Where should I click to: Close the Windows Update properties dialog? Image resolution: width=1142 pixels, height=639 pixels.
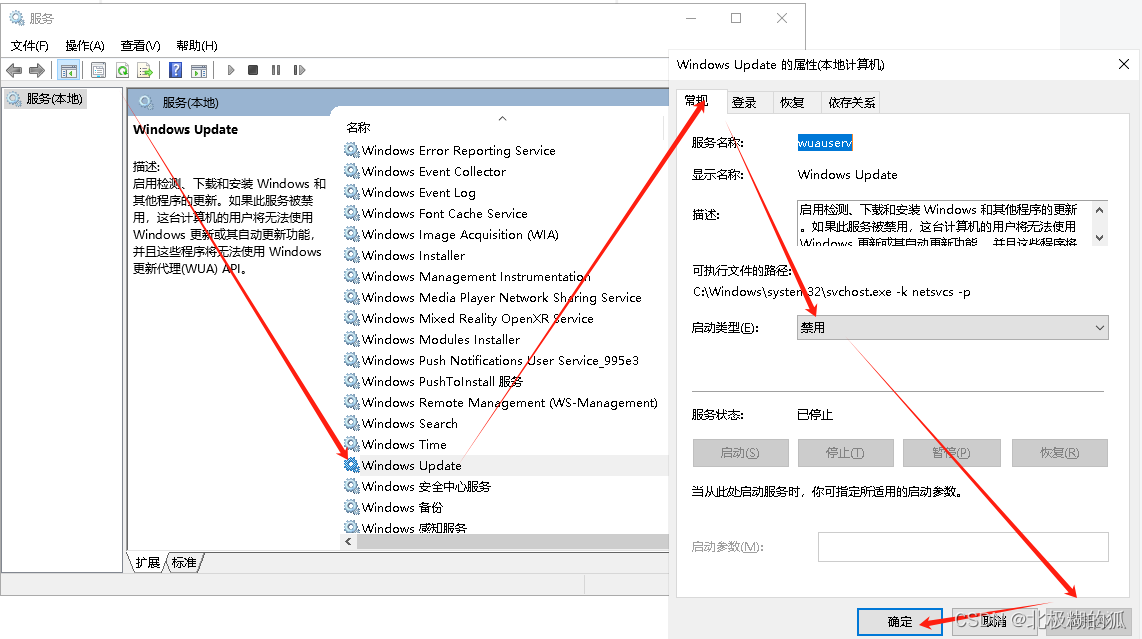1124,64
